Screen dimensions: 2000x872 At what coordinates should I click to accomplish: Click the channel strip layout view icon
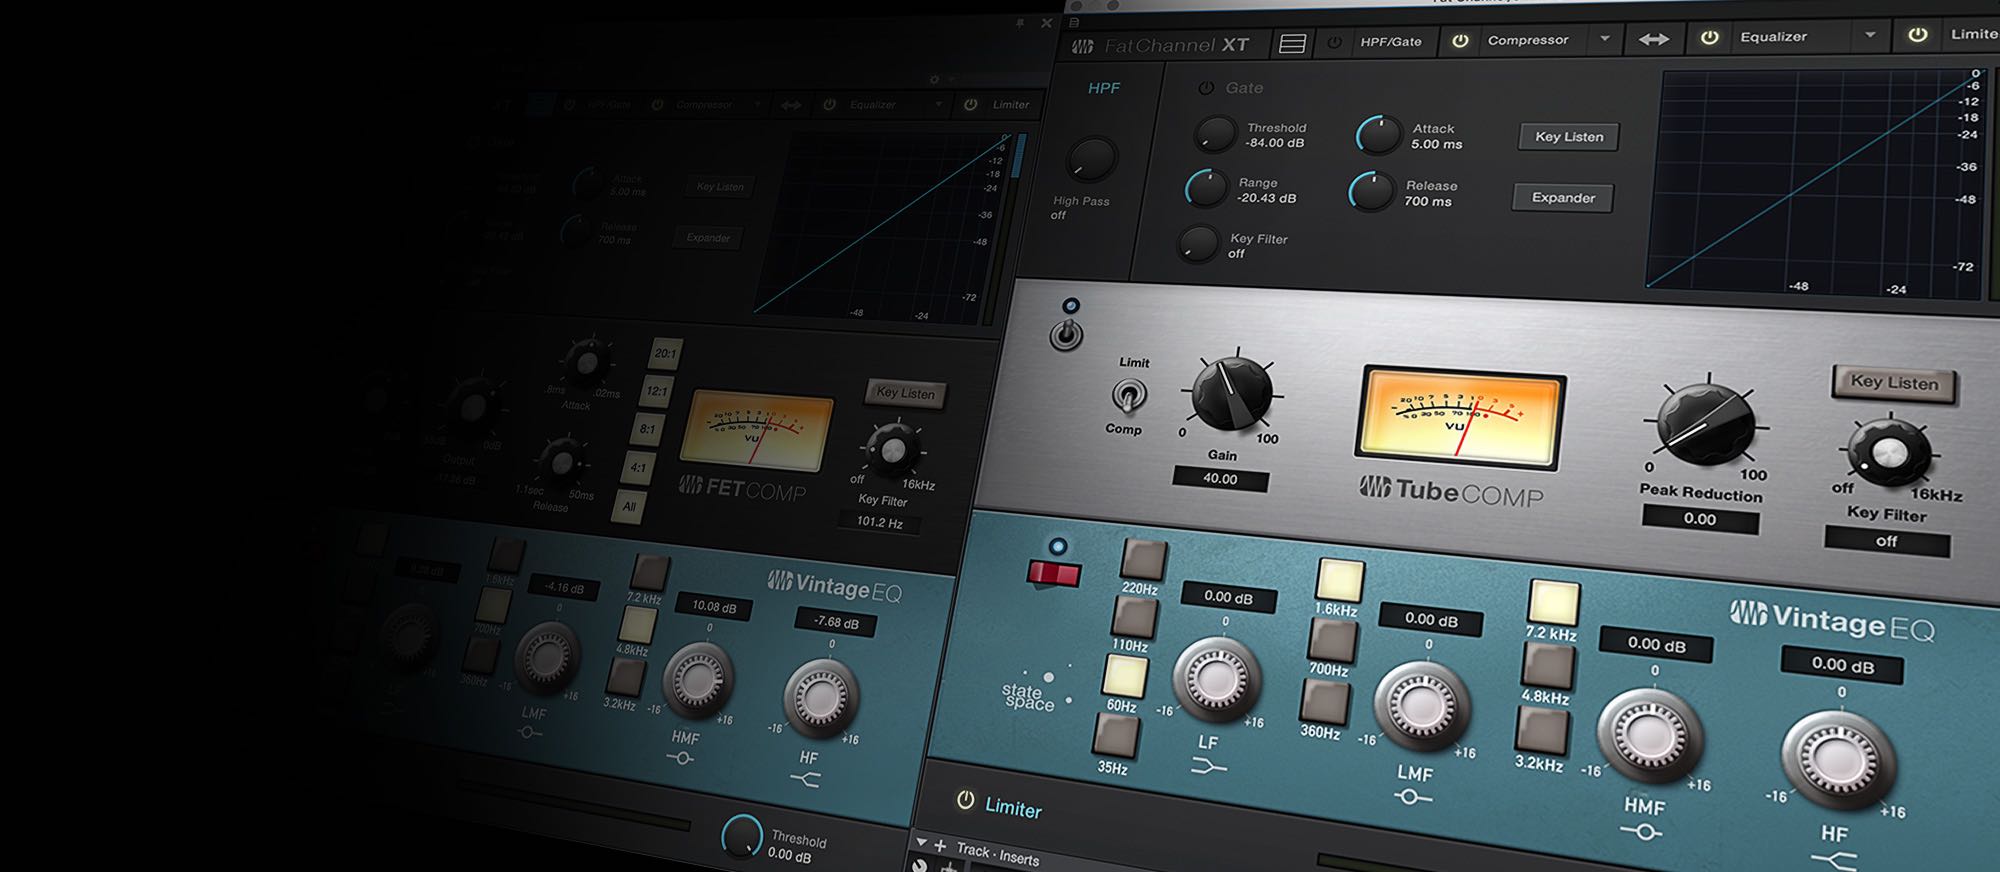1292,44
